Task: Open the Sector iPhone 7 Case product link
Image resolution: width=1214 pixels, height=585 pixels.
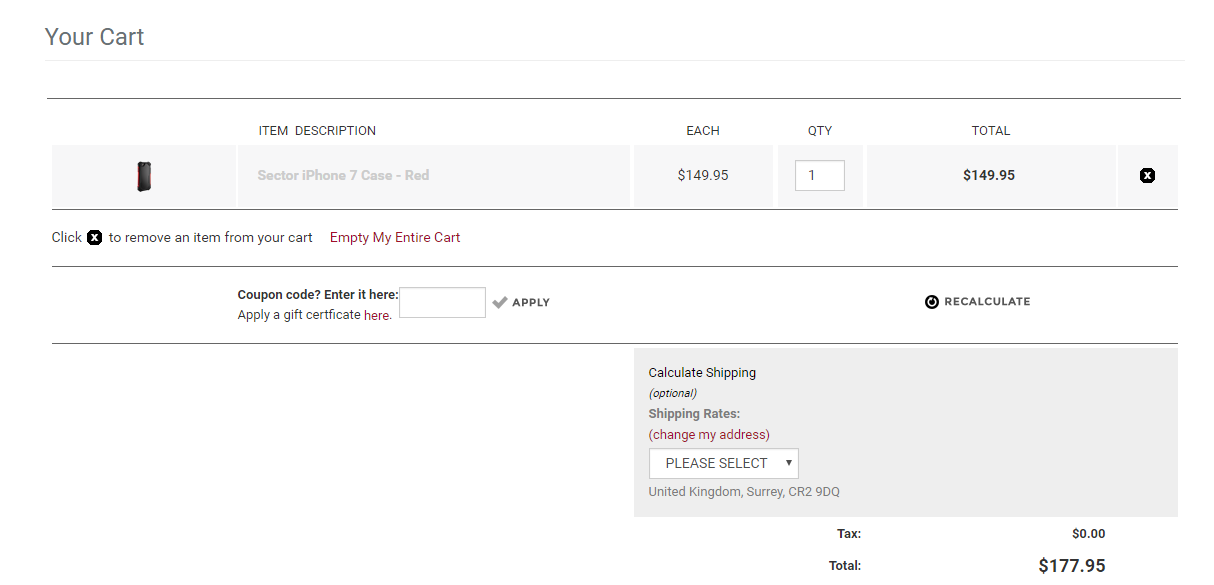Action: (343, 176)
